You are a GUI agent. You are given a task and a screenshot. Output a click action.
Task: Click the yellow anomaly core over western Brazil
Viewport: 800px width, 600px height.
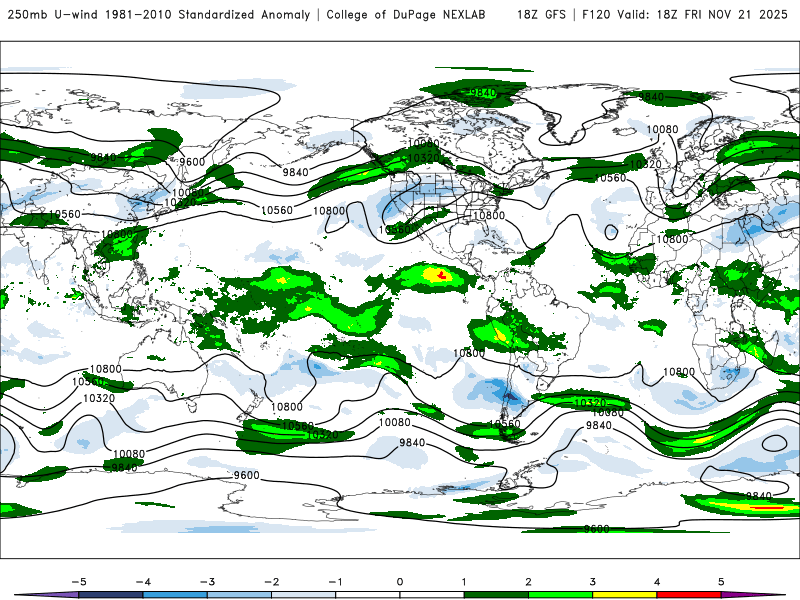click(499, 334)
